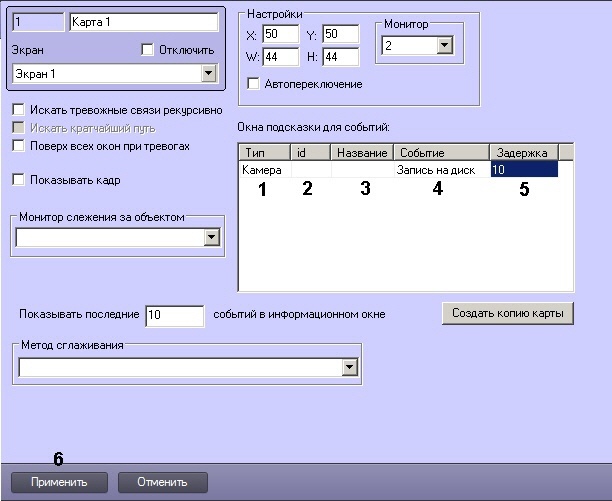Check Искать тревожные связи рекурсивно
Viewport: 612px width, 501px height.
coord(18,110)
